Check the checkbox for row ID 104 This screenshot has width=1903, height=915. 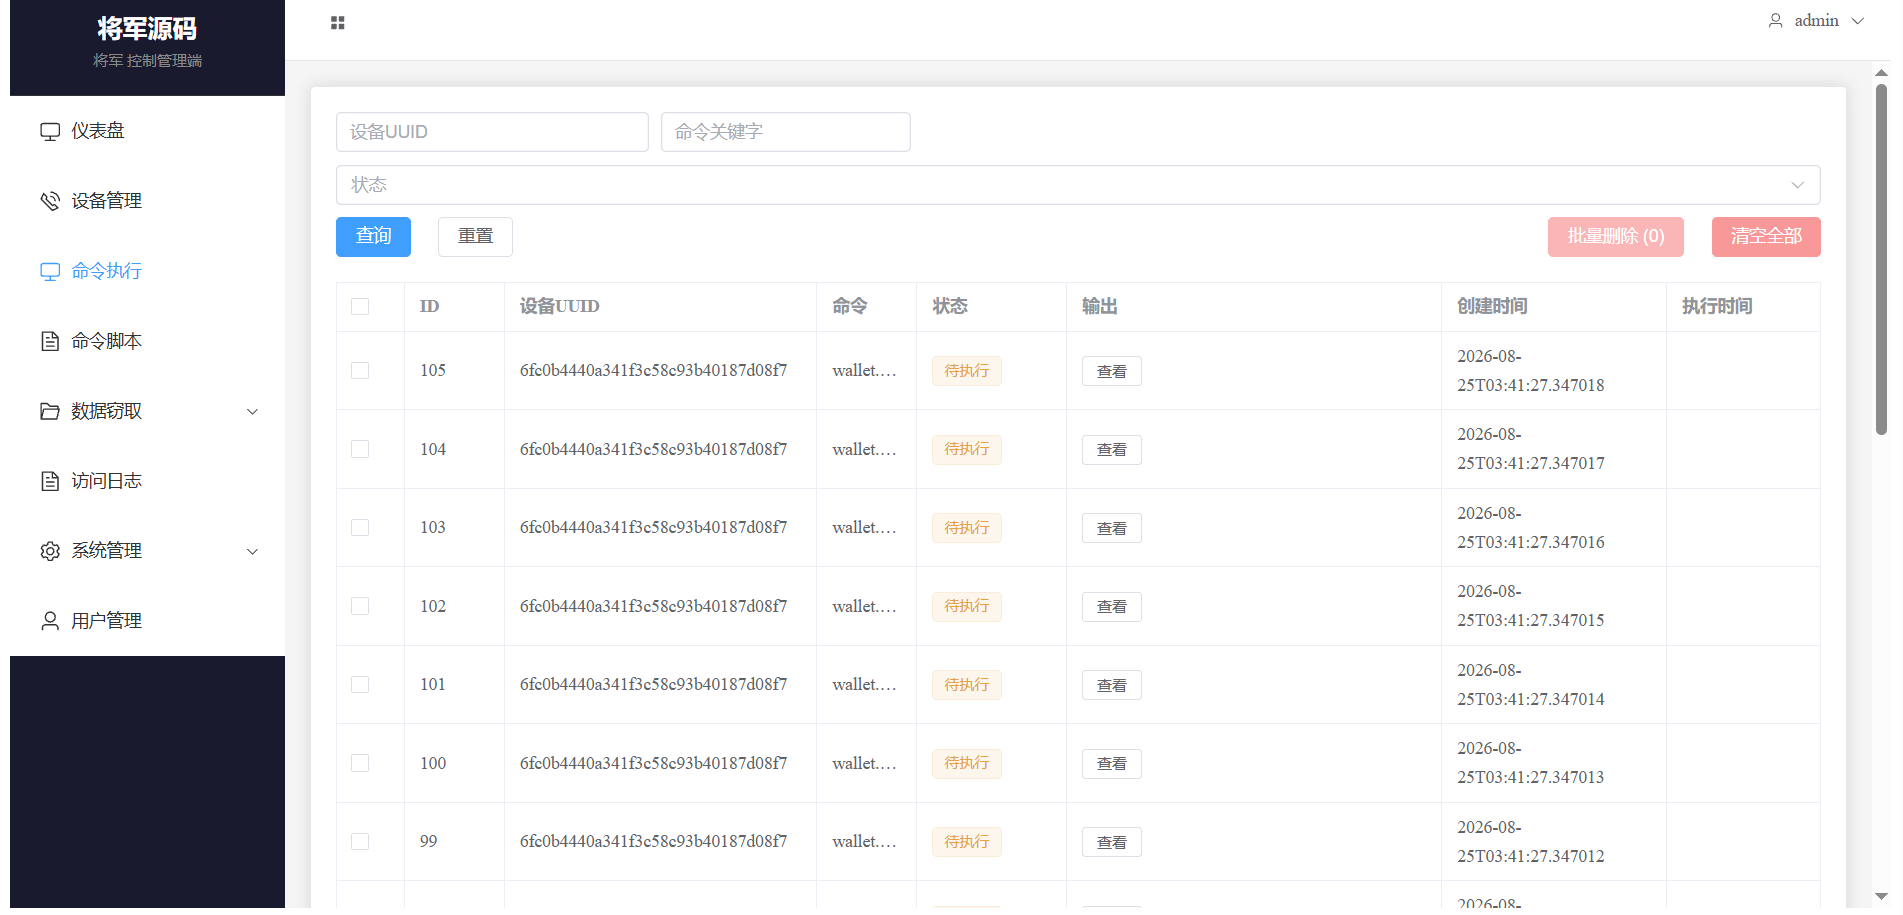pos(360,449)
